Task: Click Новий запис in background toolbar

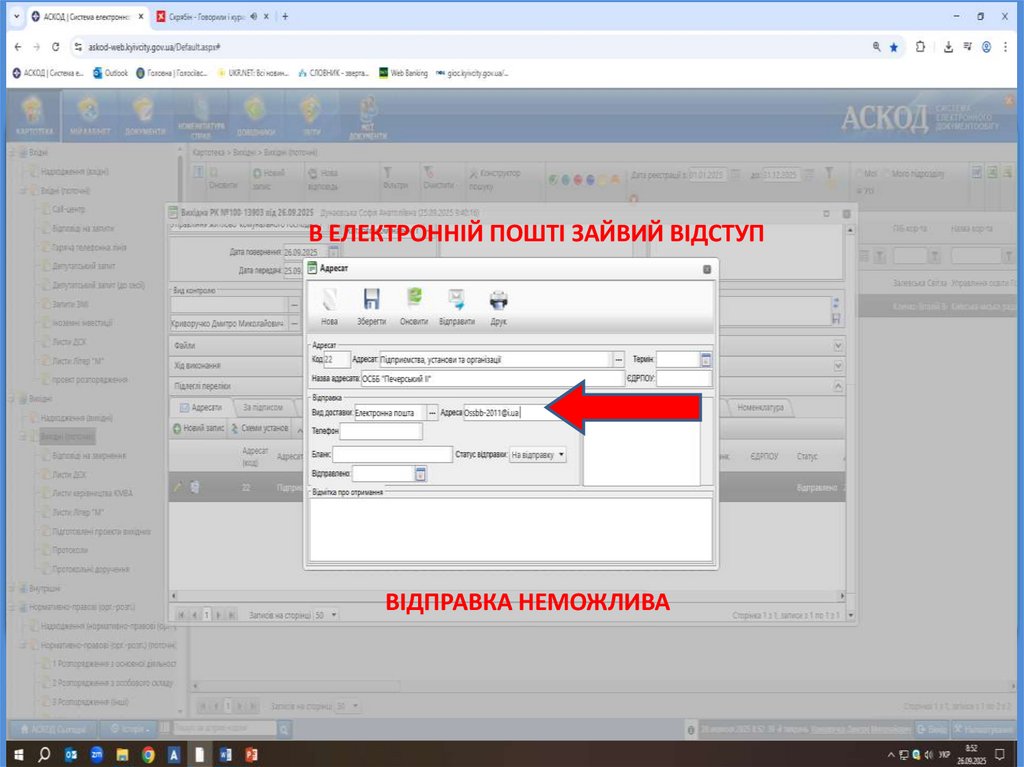Action: [269, 179]
